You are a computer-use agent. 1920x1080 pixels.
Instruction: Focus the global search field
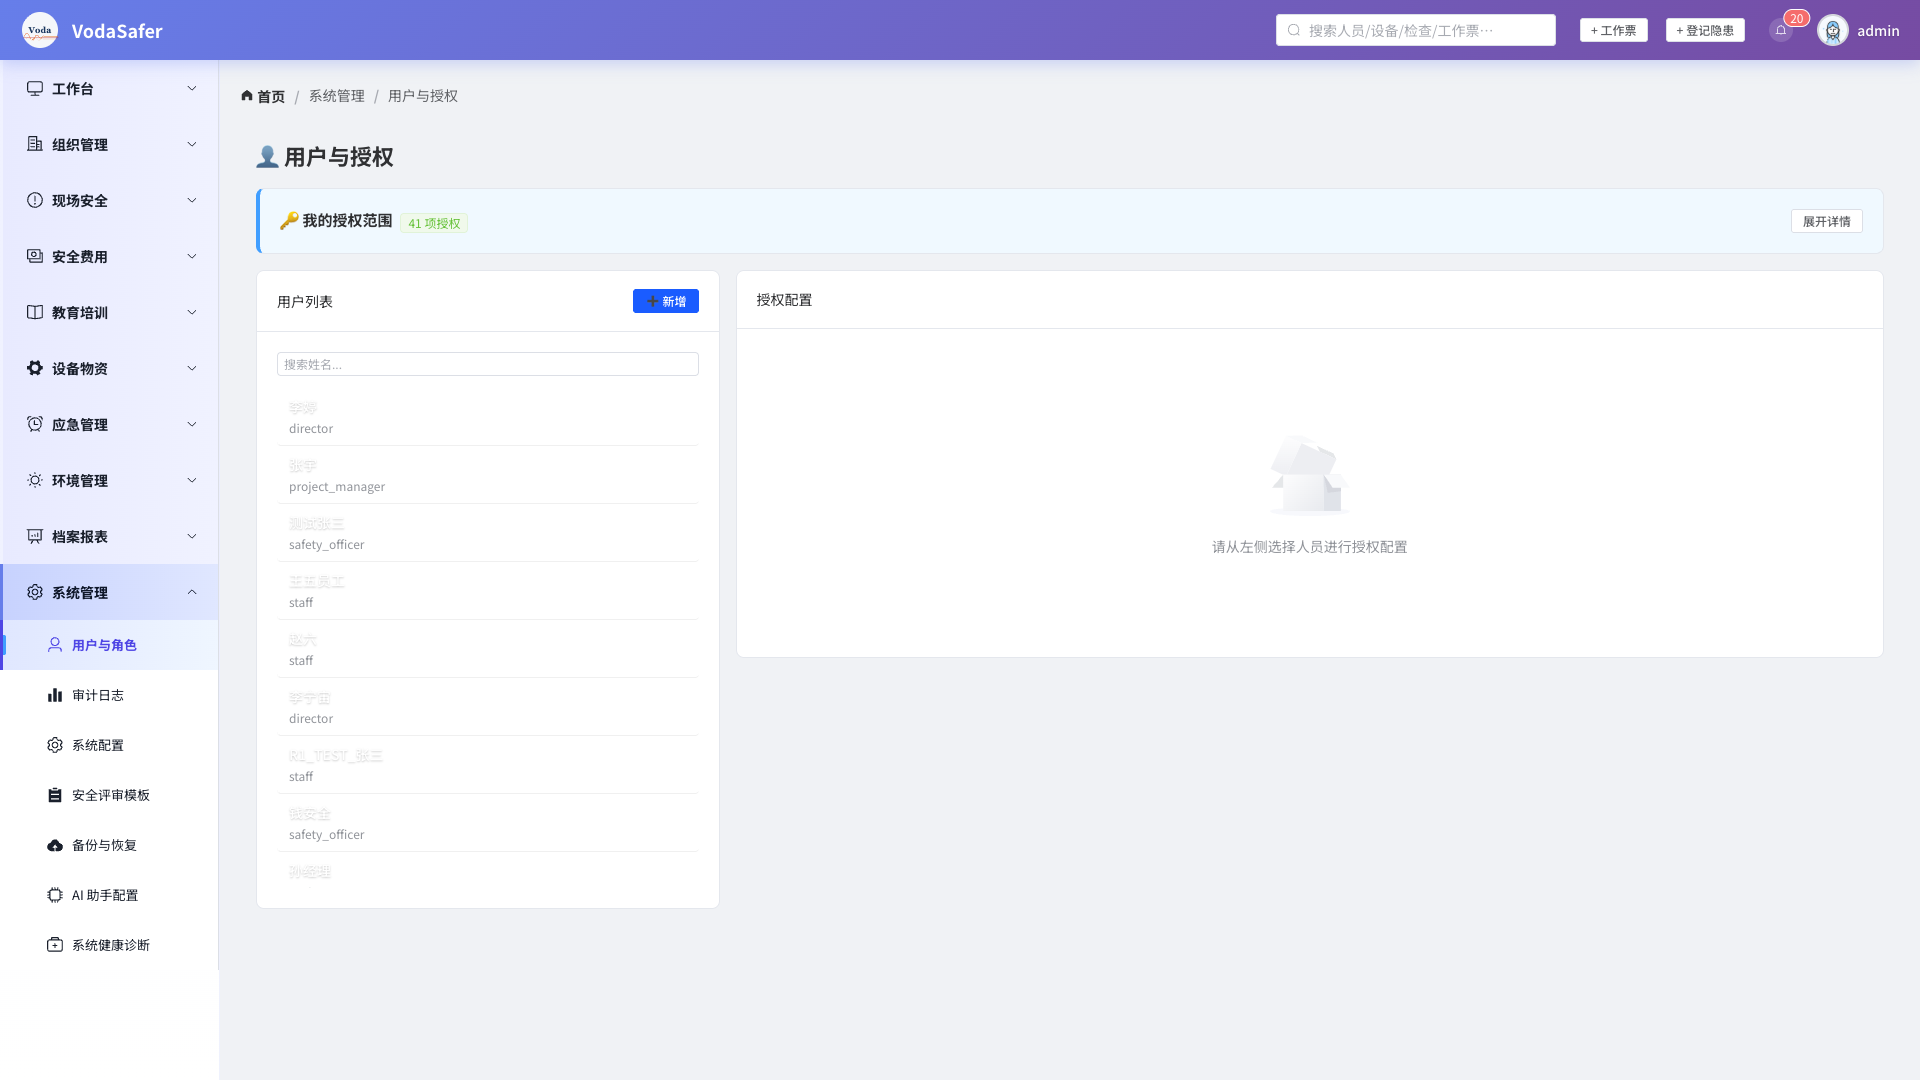click(x=1415, y=30)
